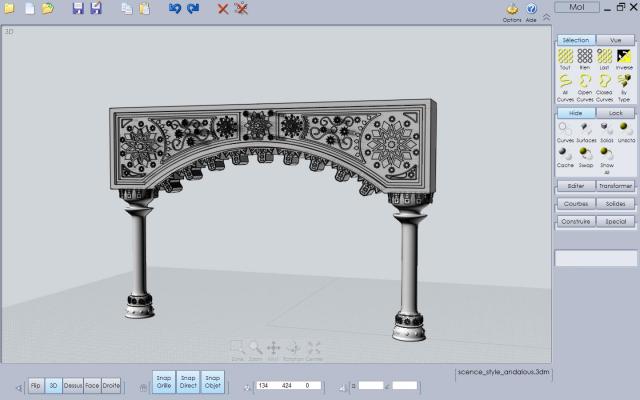This screenshot has width=640, height=400.
Task: Switch to the 3D view
Action: coord(53,385)
